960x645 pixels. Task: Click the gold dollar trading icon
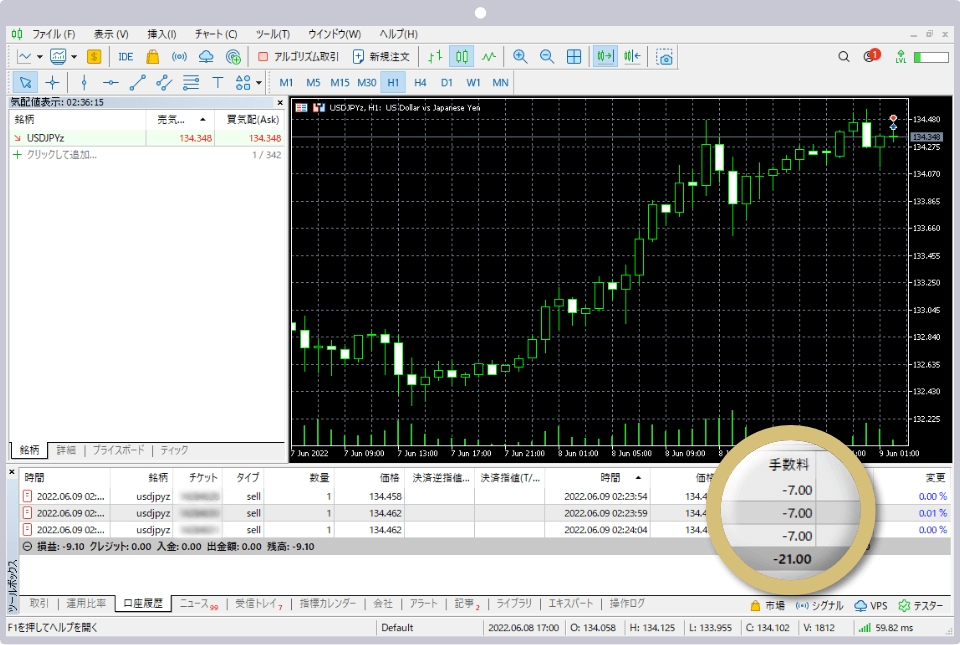[x=94, y=57]
